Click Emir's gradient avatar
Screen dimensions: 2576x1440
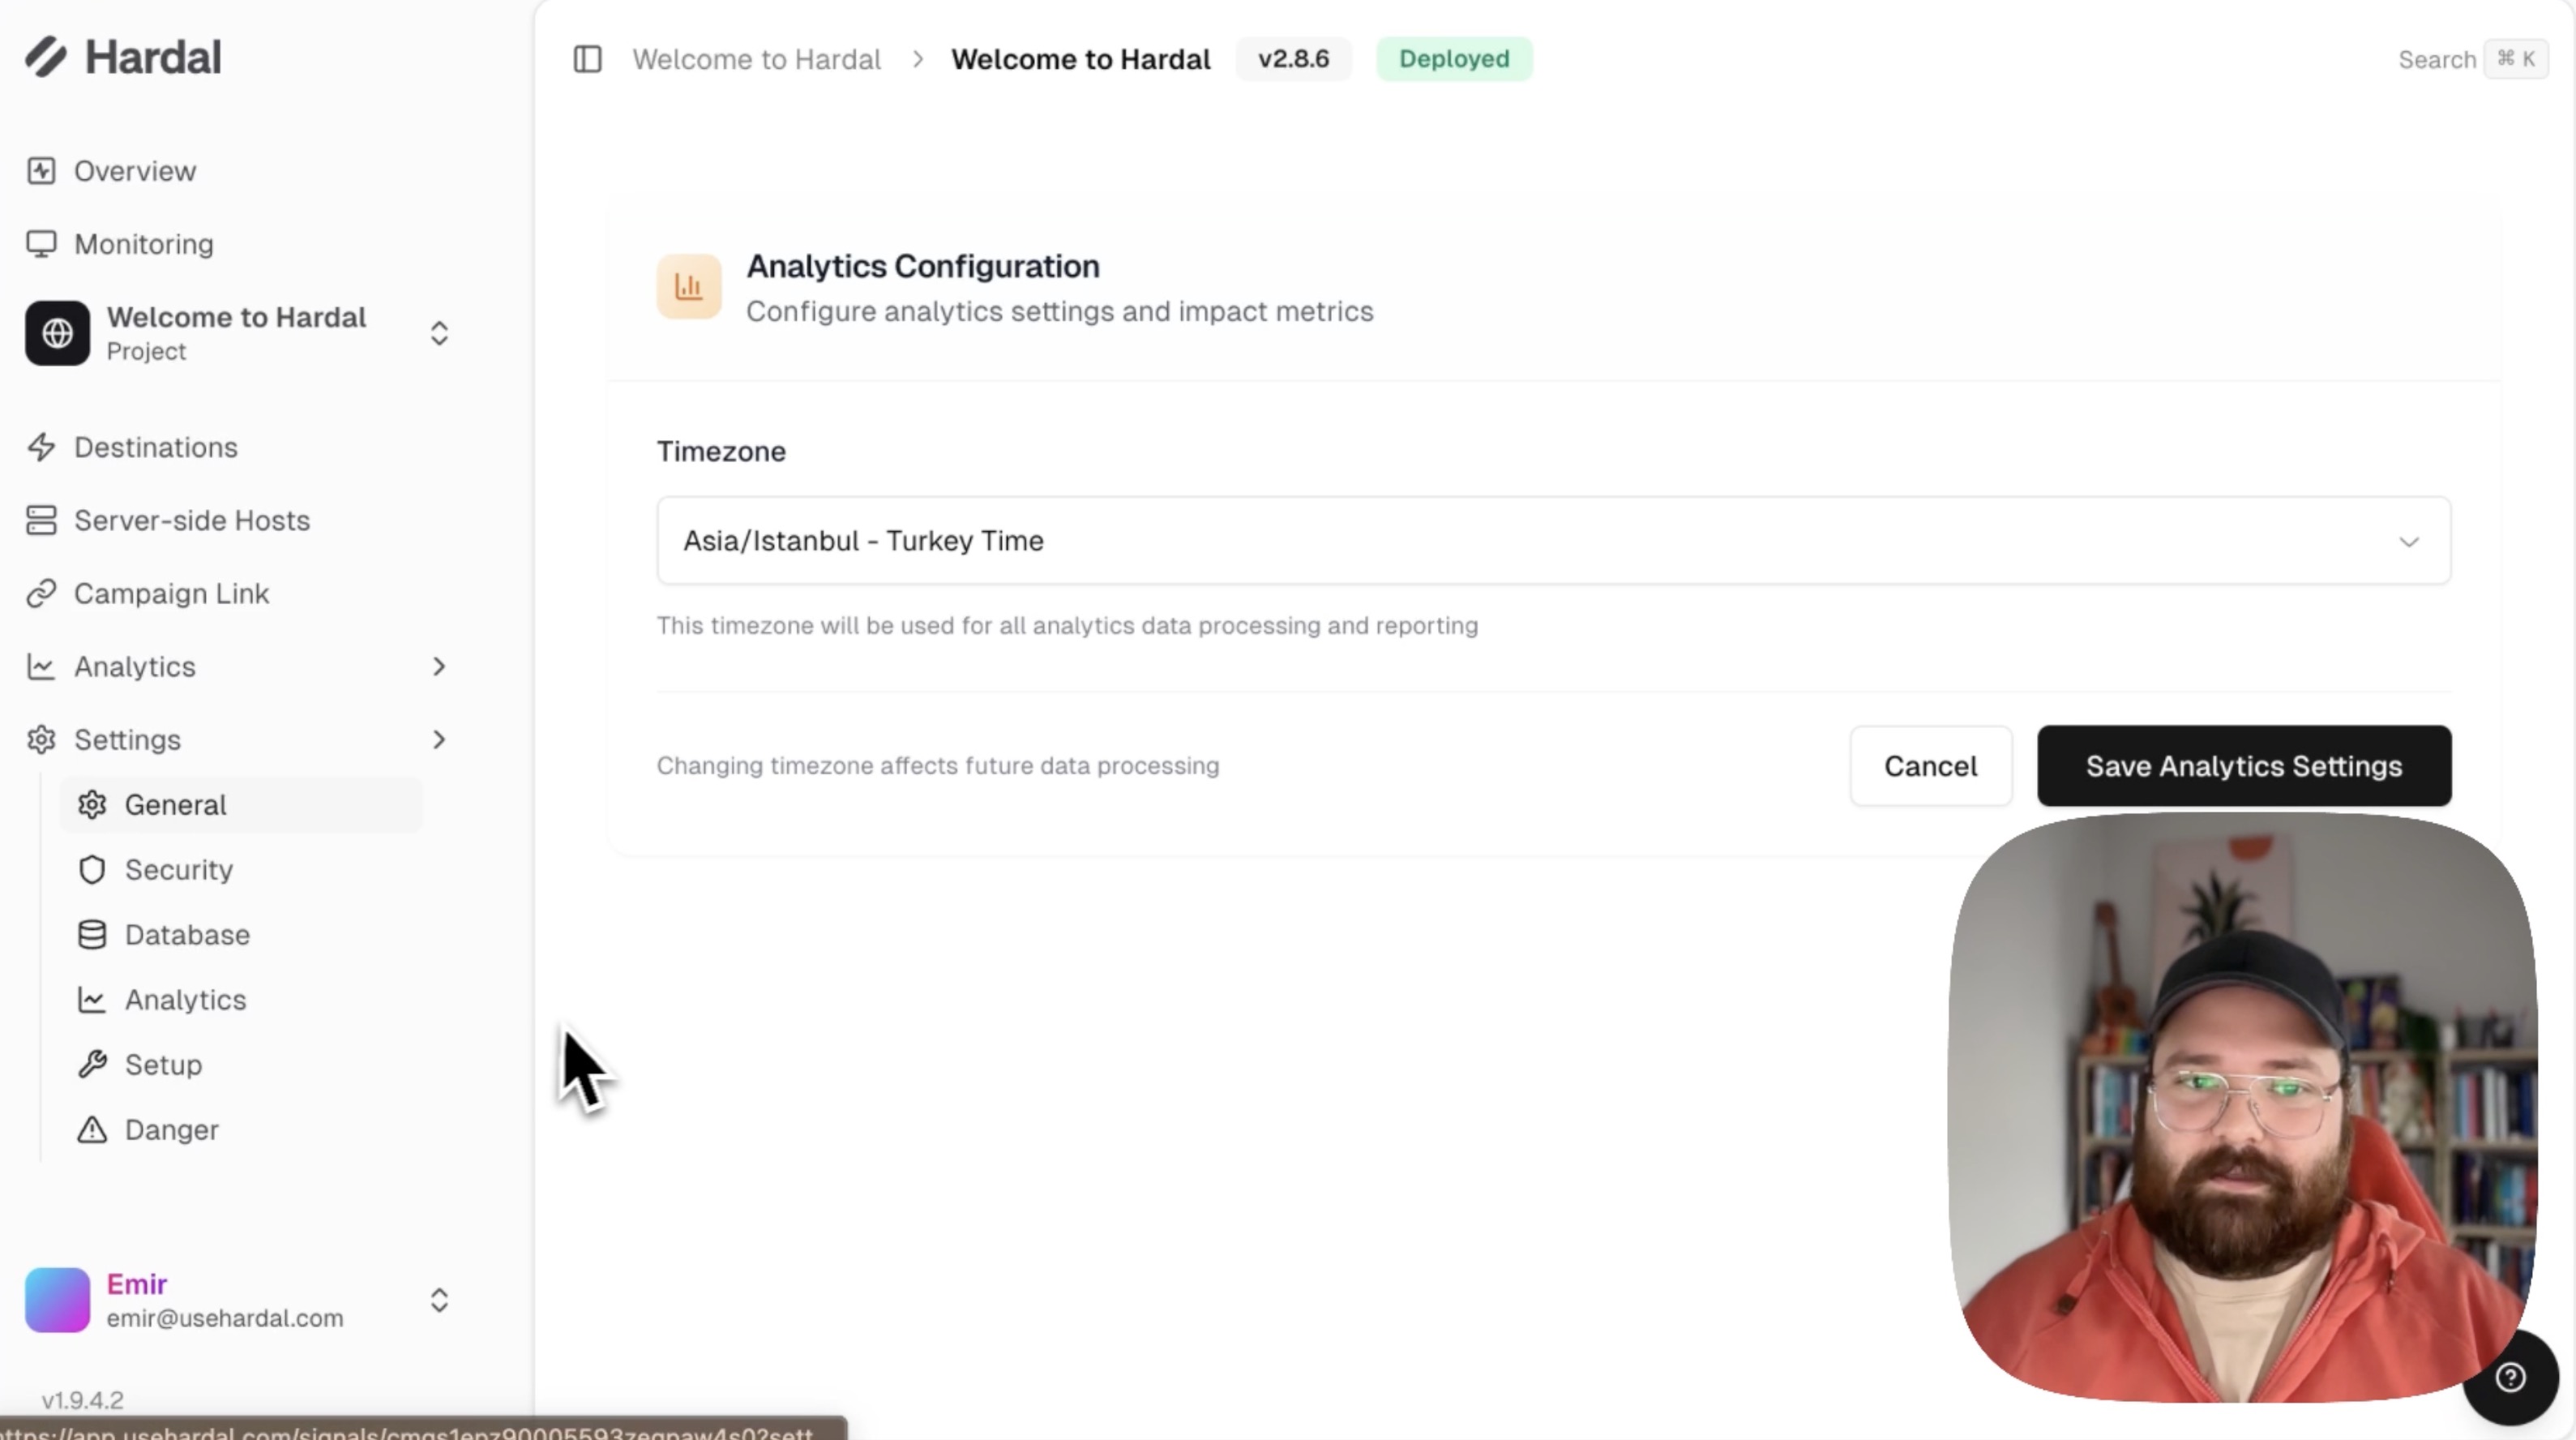[57, 1300]
